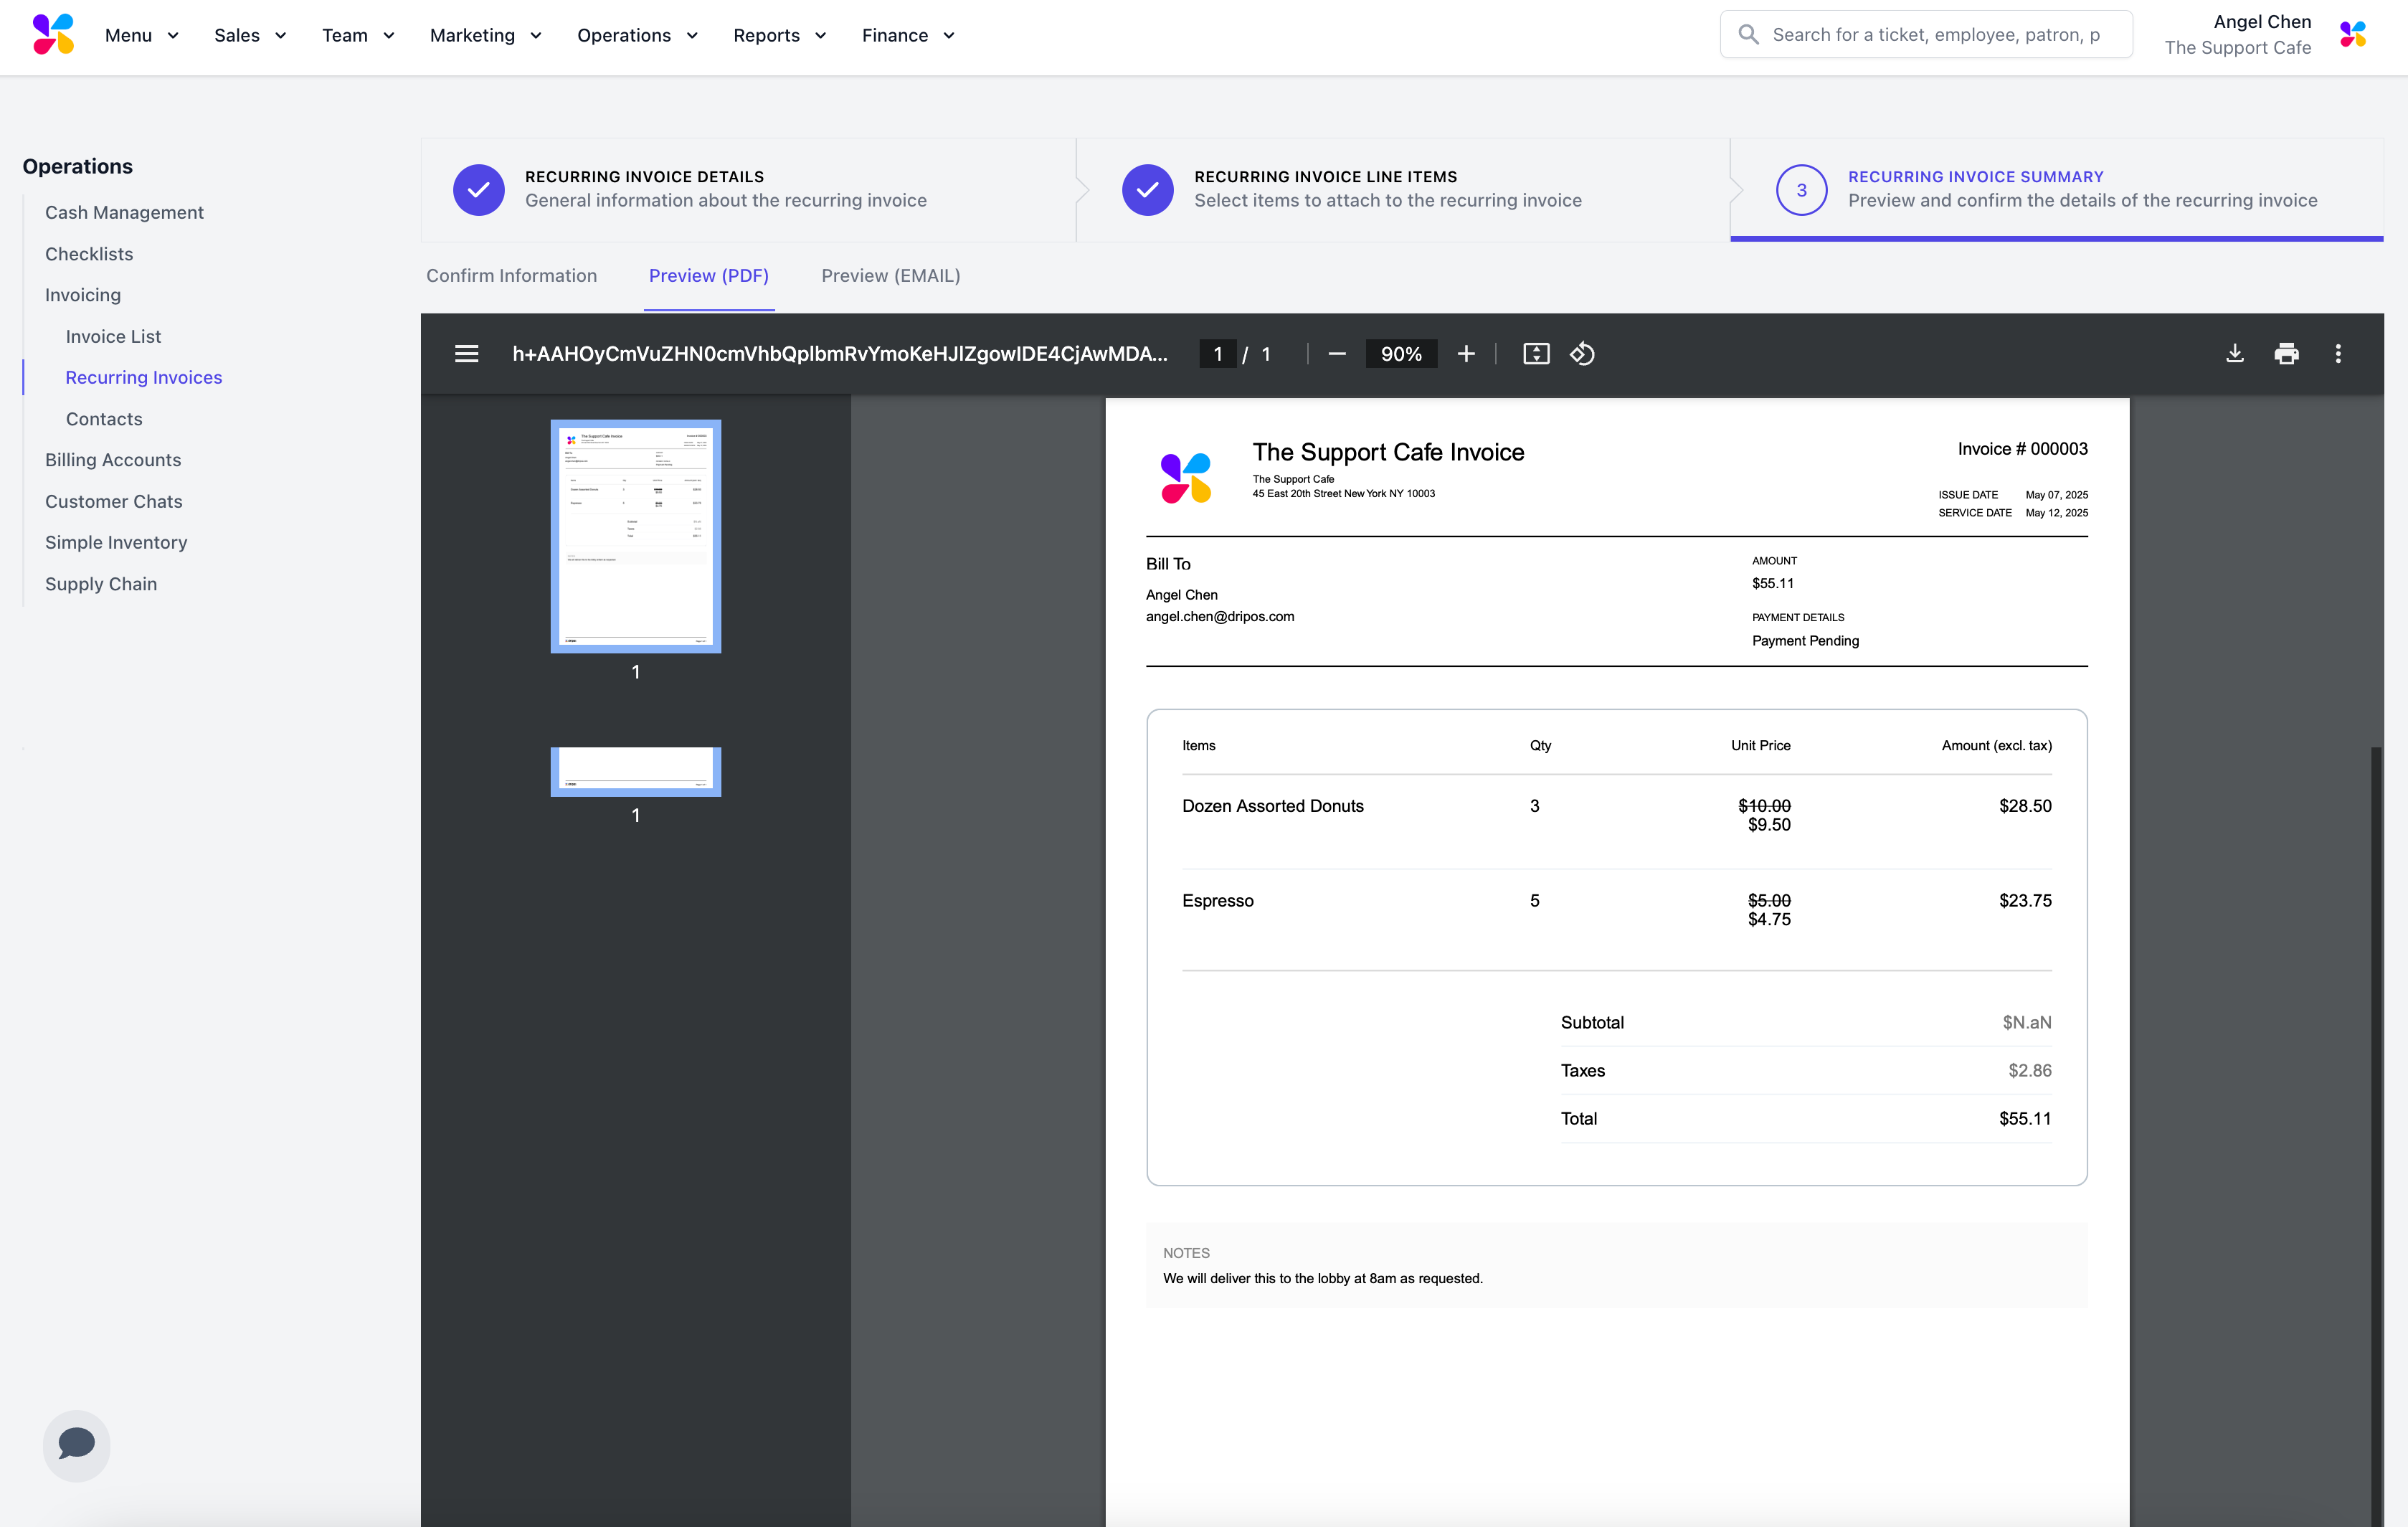Open the Reports dropdown menu

779,35
